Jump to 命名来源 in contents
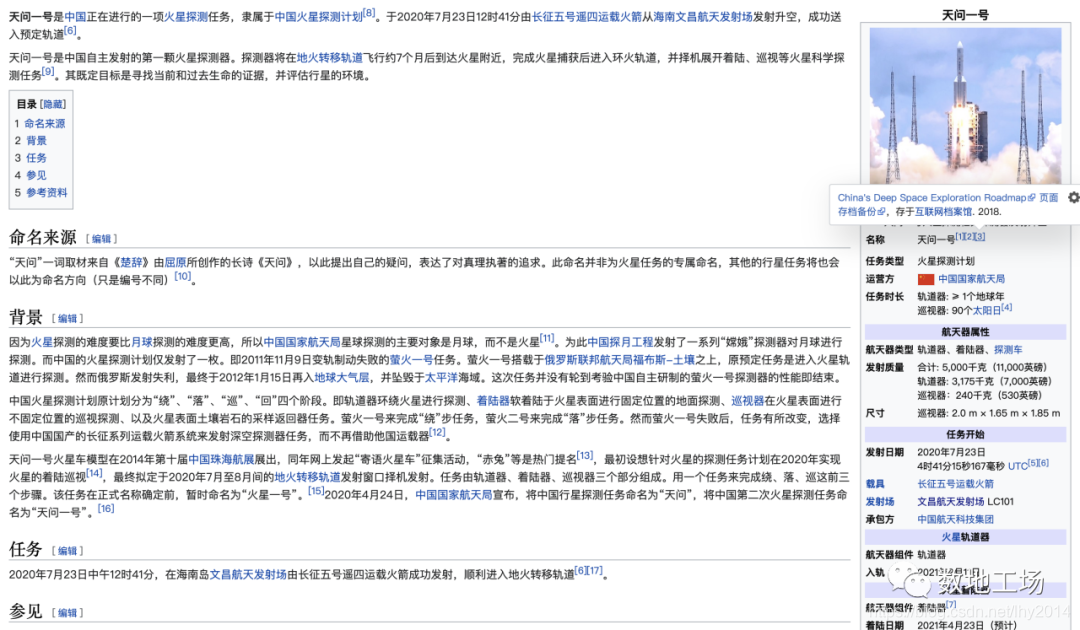The image size is (1080, 630). point(45,123)
